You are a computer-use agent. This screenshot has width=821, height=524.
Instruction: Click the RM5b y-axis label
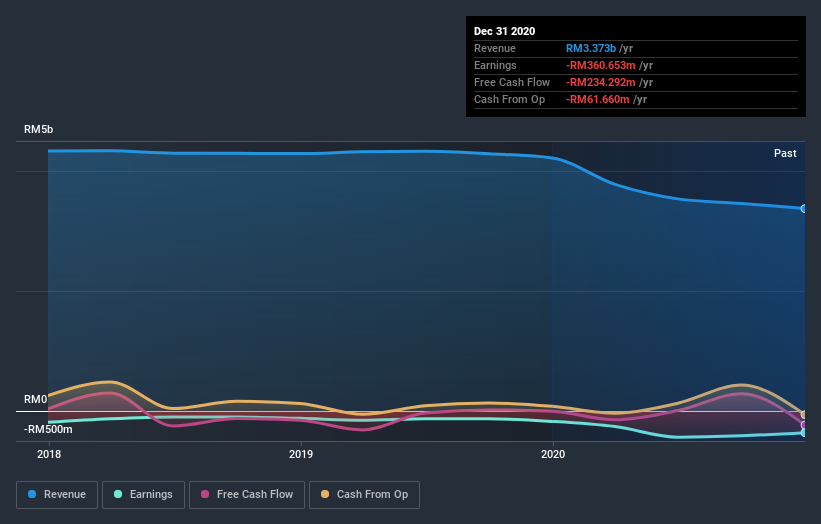tap(38, 129)
